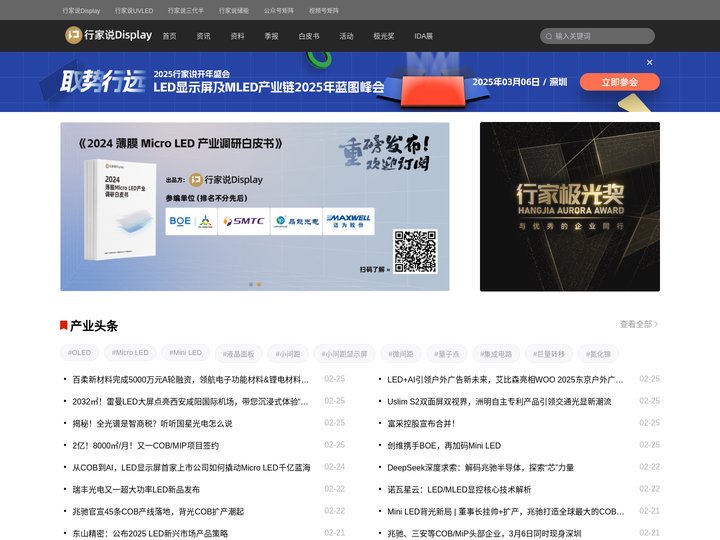
Task: Filter by the #氮化镓 tag
Action: click(598, 354)
